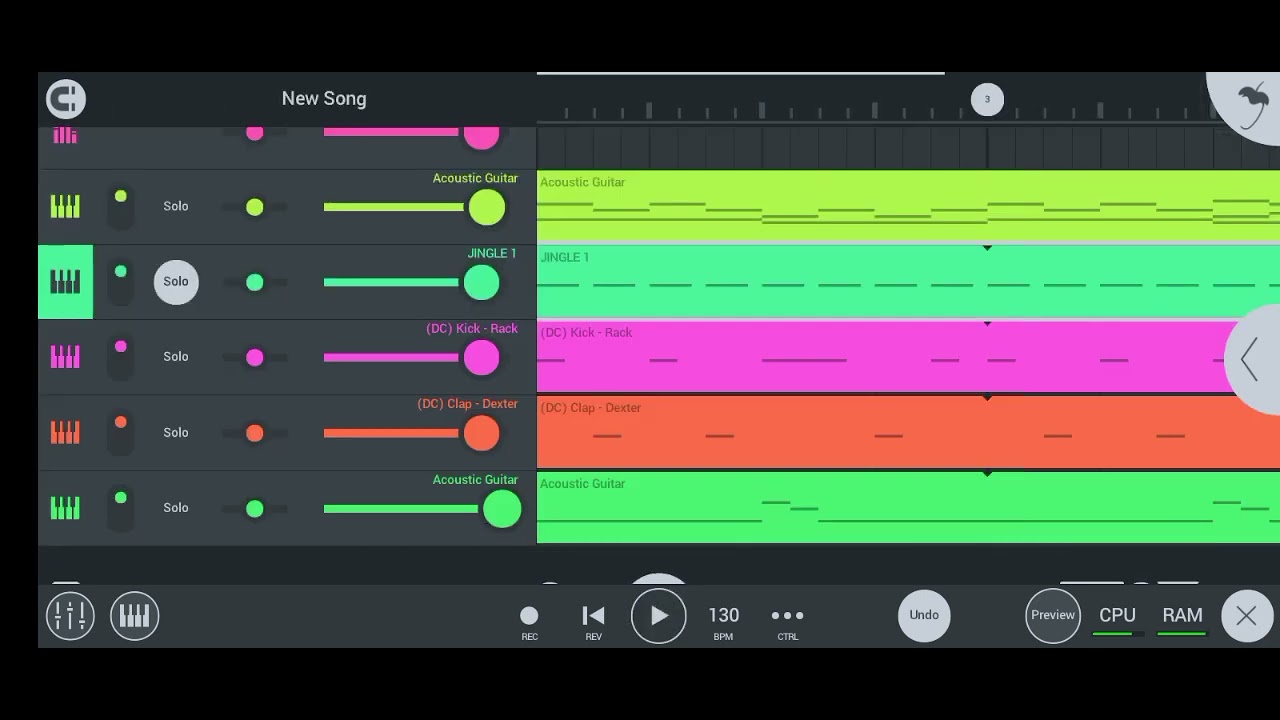Image resolution: width=1280 pixels, height=720 pixels.
Task: Click pan knob of JINGLE 1 track
Action: pyautogui.click(x=255, y=283)
